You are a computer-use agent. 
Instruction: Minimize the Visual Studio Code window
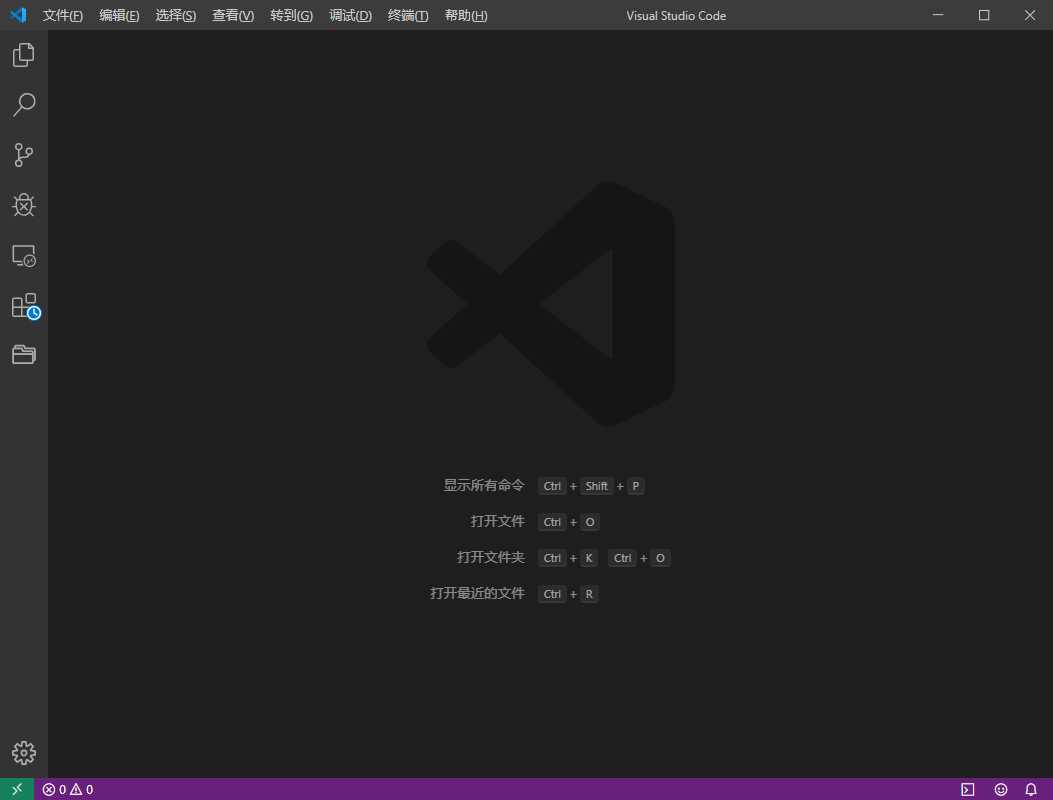938,15
